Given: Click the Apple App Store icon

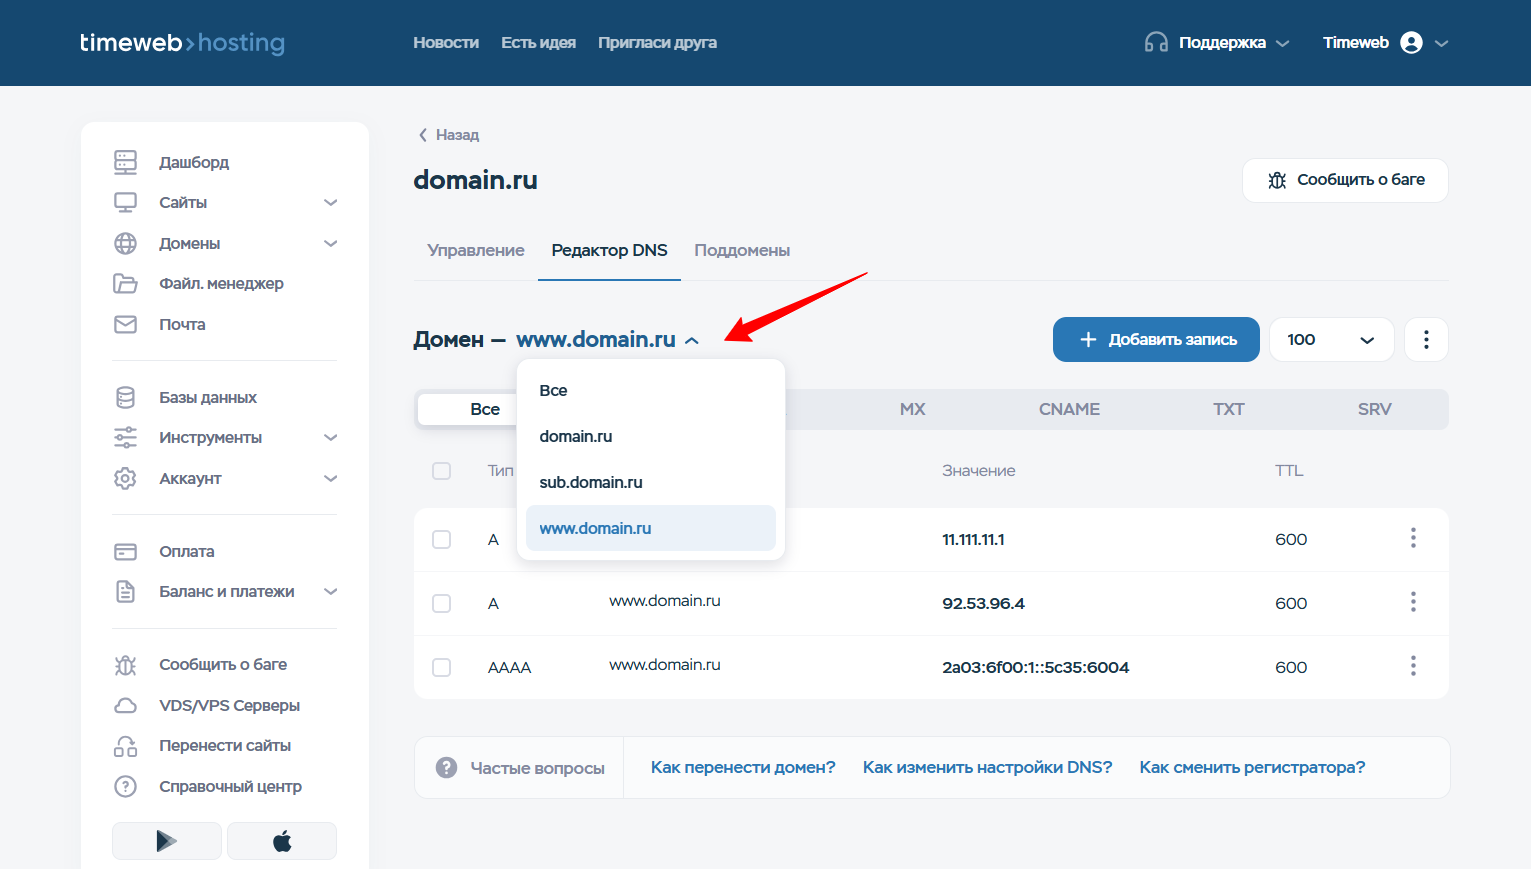Looking at the screenshot, I should click(x=282, y=841).
